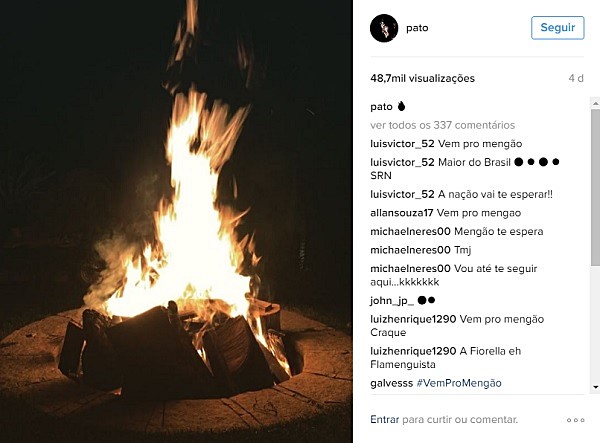Open the #VemProMengão hashtag
Viewport: 600px width, 443px height.
click(459, 383)
